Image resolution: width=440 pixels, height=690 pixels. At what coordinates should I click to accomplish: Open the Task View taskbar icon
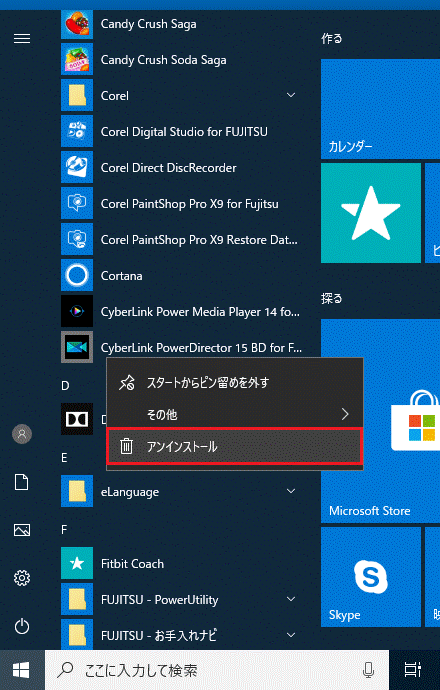point(412,670)
